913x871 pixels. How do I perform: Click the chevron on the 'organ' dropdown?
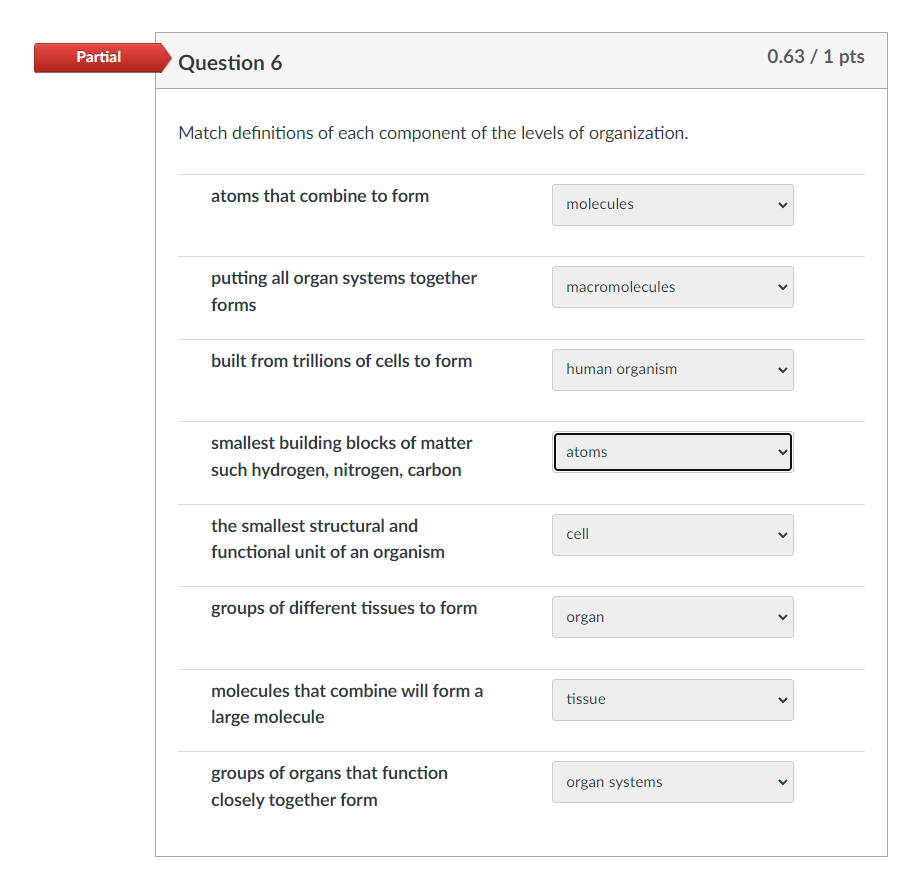pyautogui.click(x=782, y=617)
